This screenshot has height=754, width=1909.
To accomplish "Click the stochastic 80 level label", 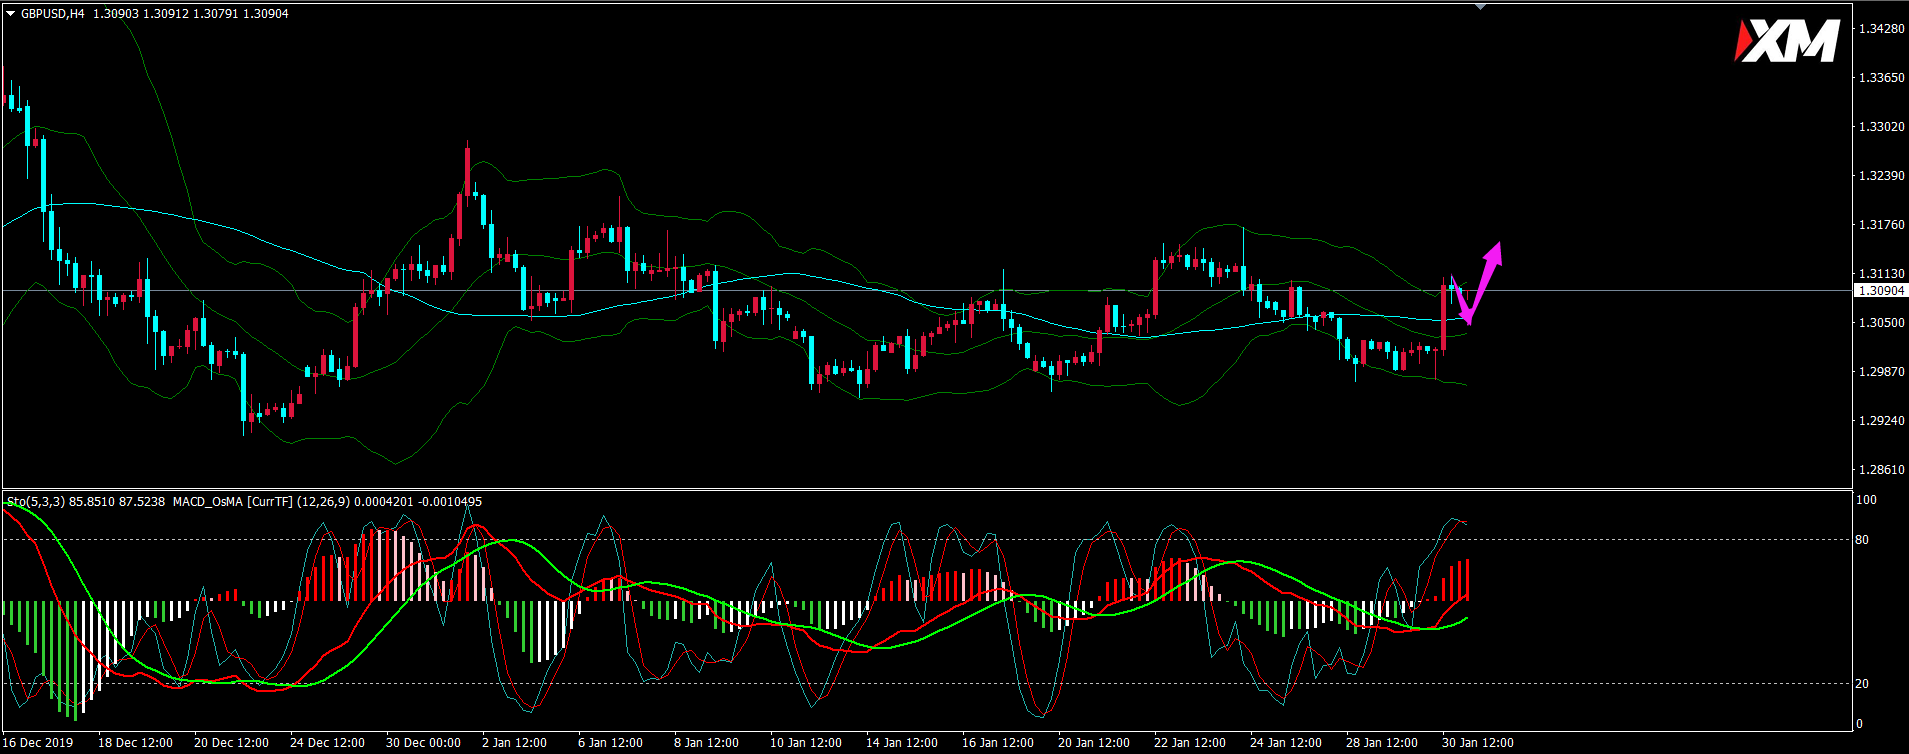I will point(1861,540).
